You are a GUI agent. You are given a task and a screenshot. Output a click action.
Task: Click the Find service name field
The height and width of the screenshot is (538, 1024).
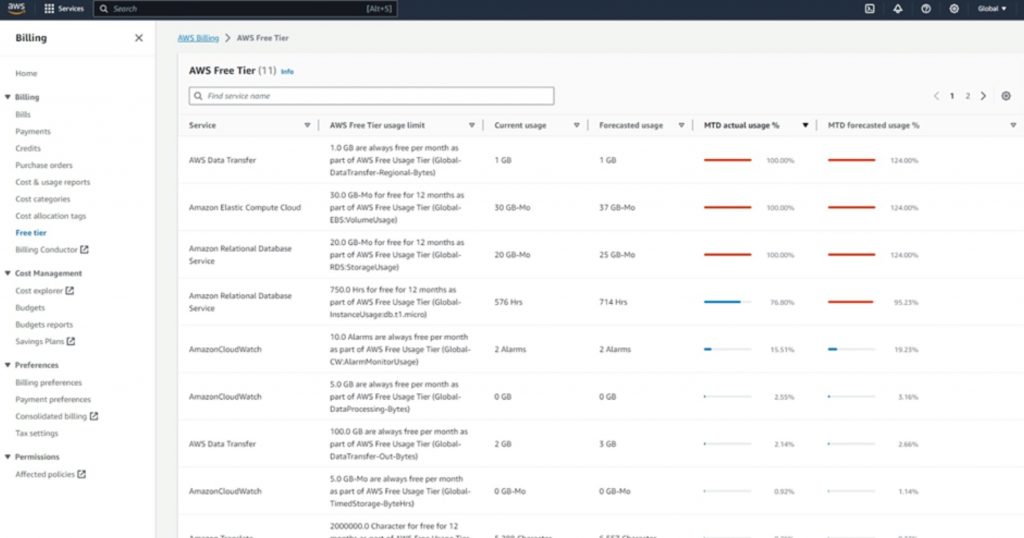point(372,96)
